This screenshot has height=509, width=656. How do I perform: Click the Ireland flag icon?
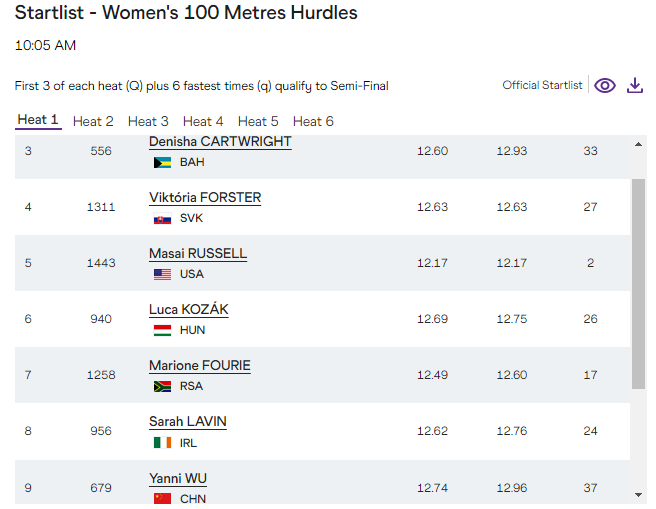click(162, 442)
